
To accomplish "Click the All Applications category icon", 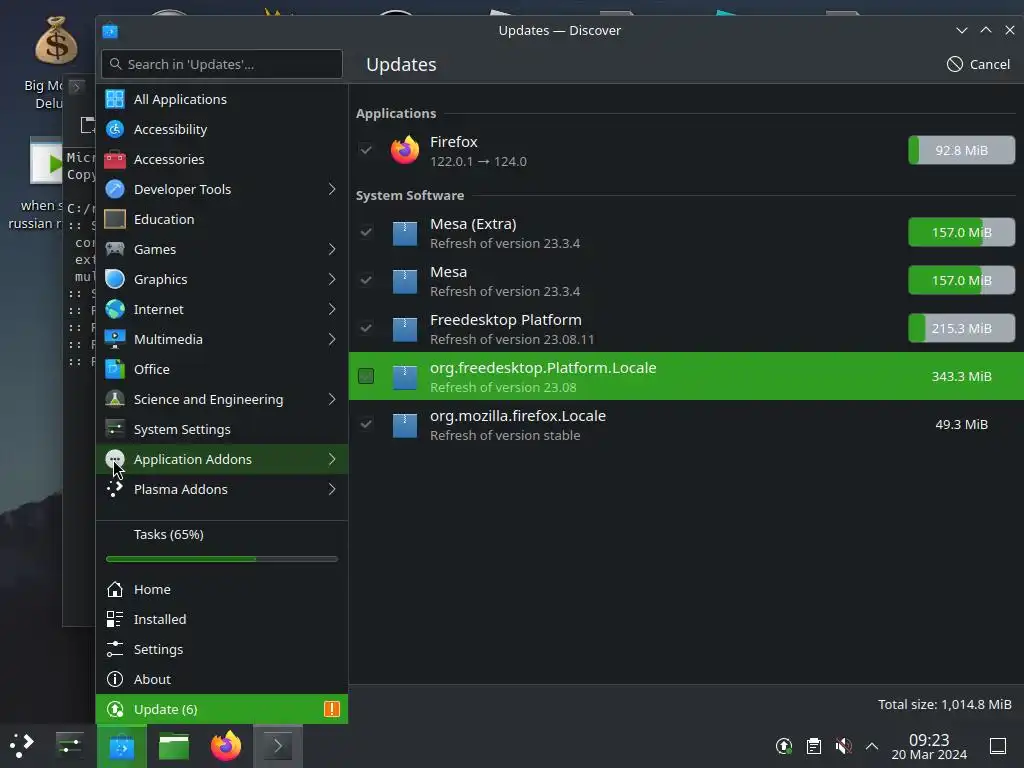I will pos(115,99).
